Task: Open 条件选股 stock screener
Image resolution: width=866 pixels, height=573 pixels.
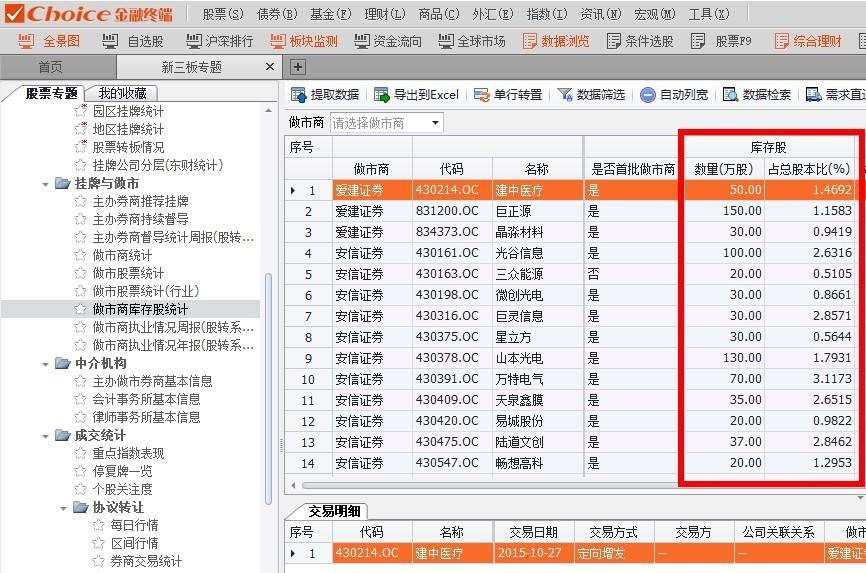Action: click(640, 41)
